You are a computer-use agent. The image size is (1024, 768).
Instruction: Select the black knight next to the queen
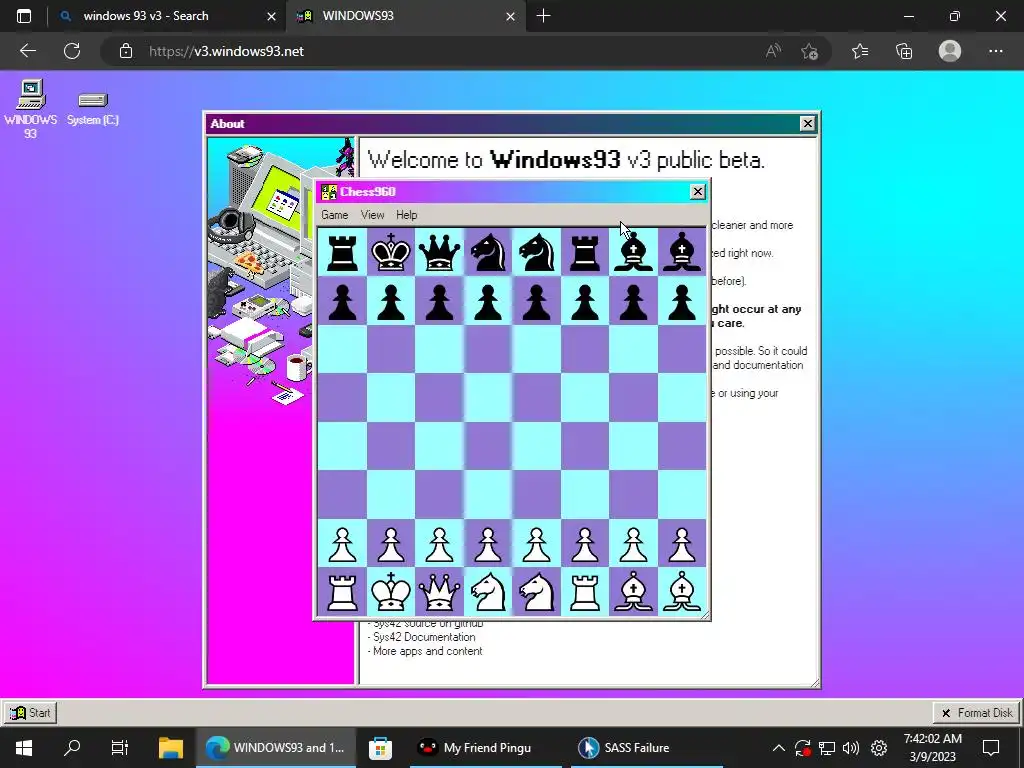tap(488, 252)
